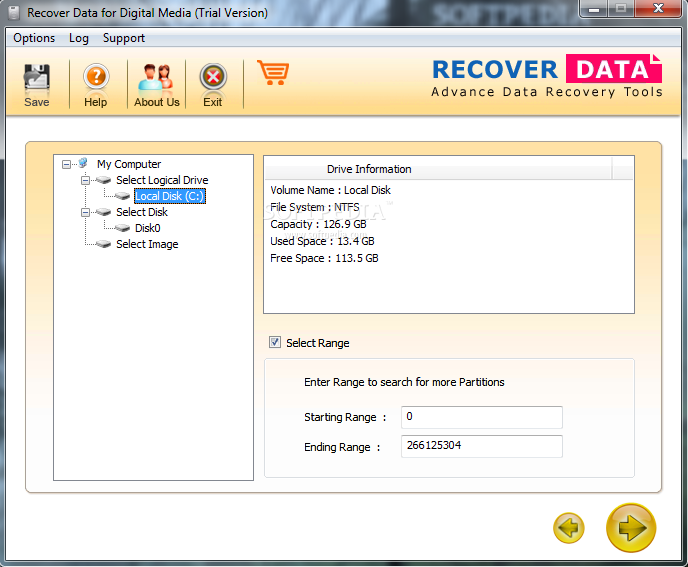Click the Local Disk (C:) drive icon
Viewport: 688px width, 567px height.
(122, 196)
